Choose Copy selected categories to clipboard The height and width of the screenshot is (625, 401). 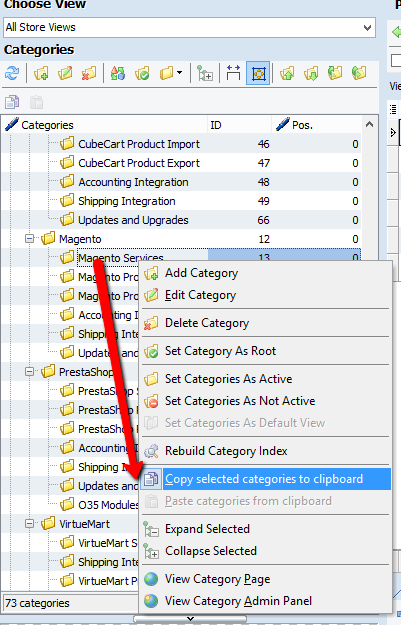tap(264, 479)
